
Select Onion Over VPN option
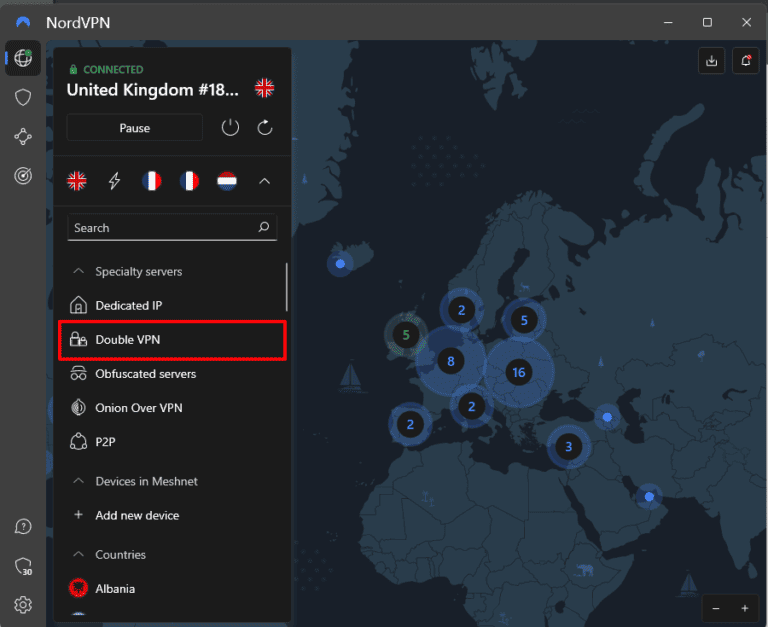(138, 408)
